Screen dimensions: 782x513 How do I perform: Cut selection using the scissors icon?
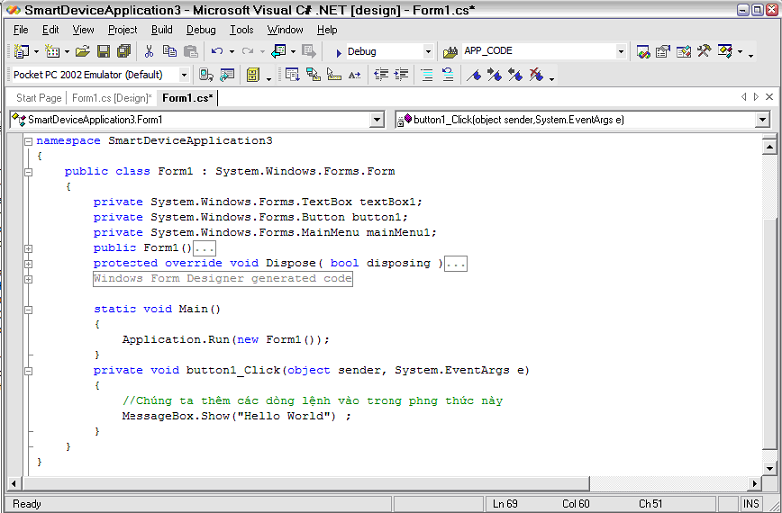click(149, 51)
